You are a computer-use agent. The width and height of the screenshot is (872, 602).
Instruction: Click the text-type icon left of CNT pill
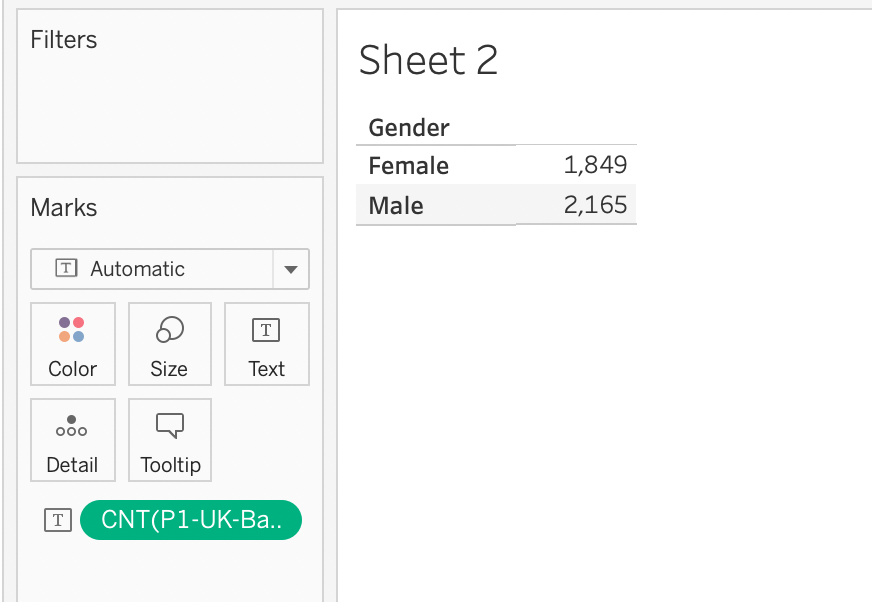point(58,520)
